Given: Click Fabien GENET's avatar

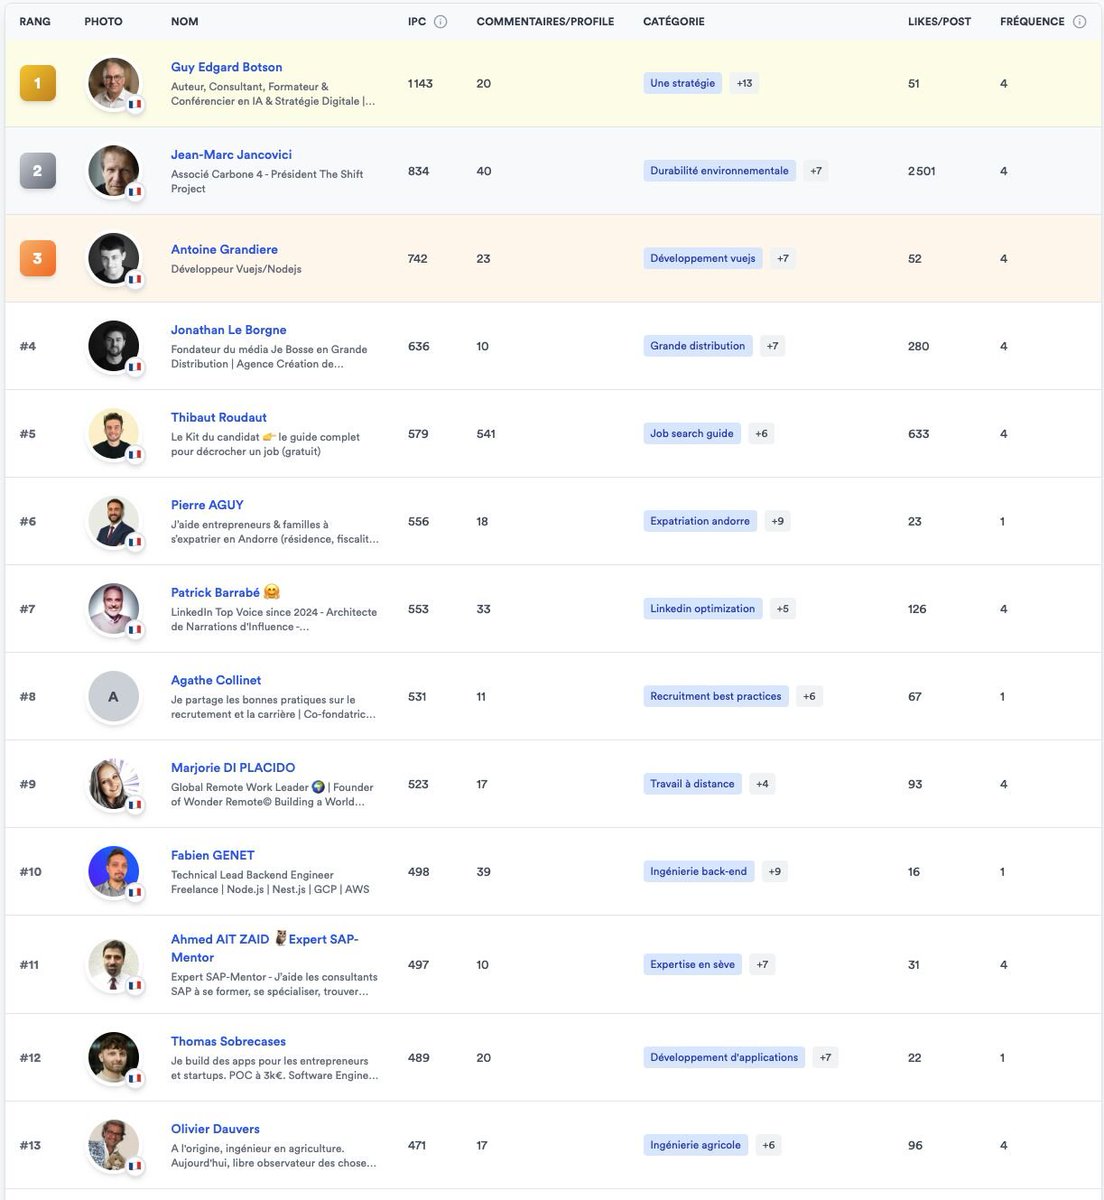Looking at the screenshot, I should [113, 871].
